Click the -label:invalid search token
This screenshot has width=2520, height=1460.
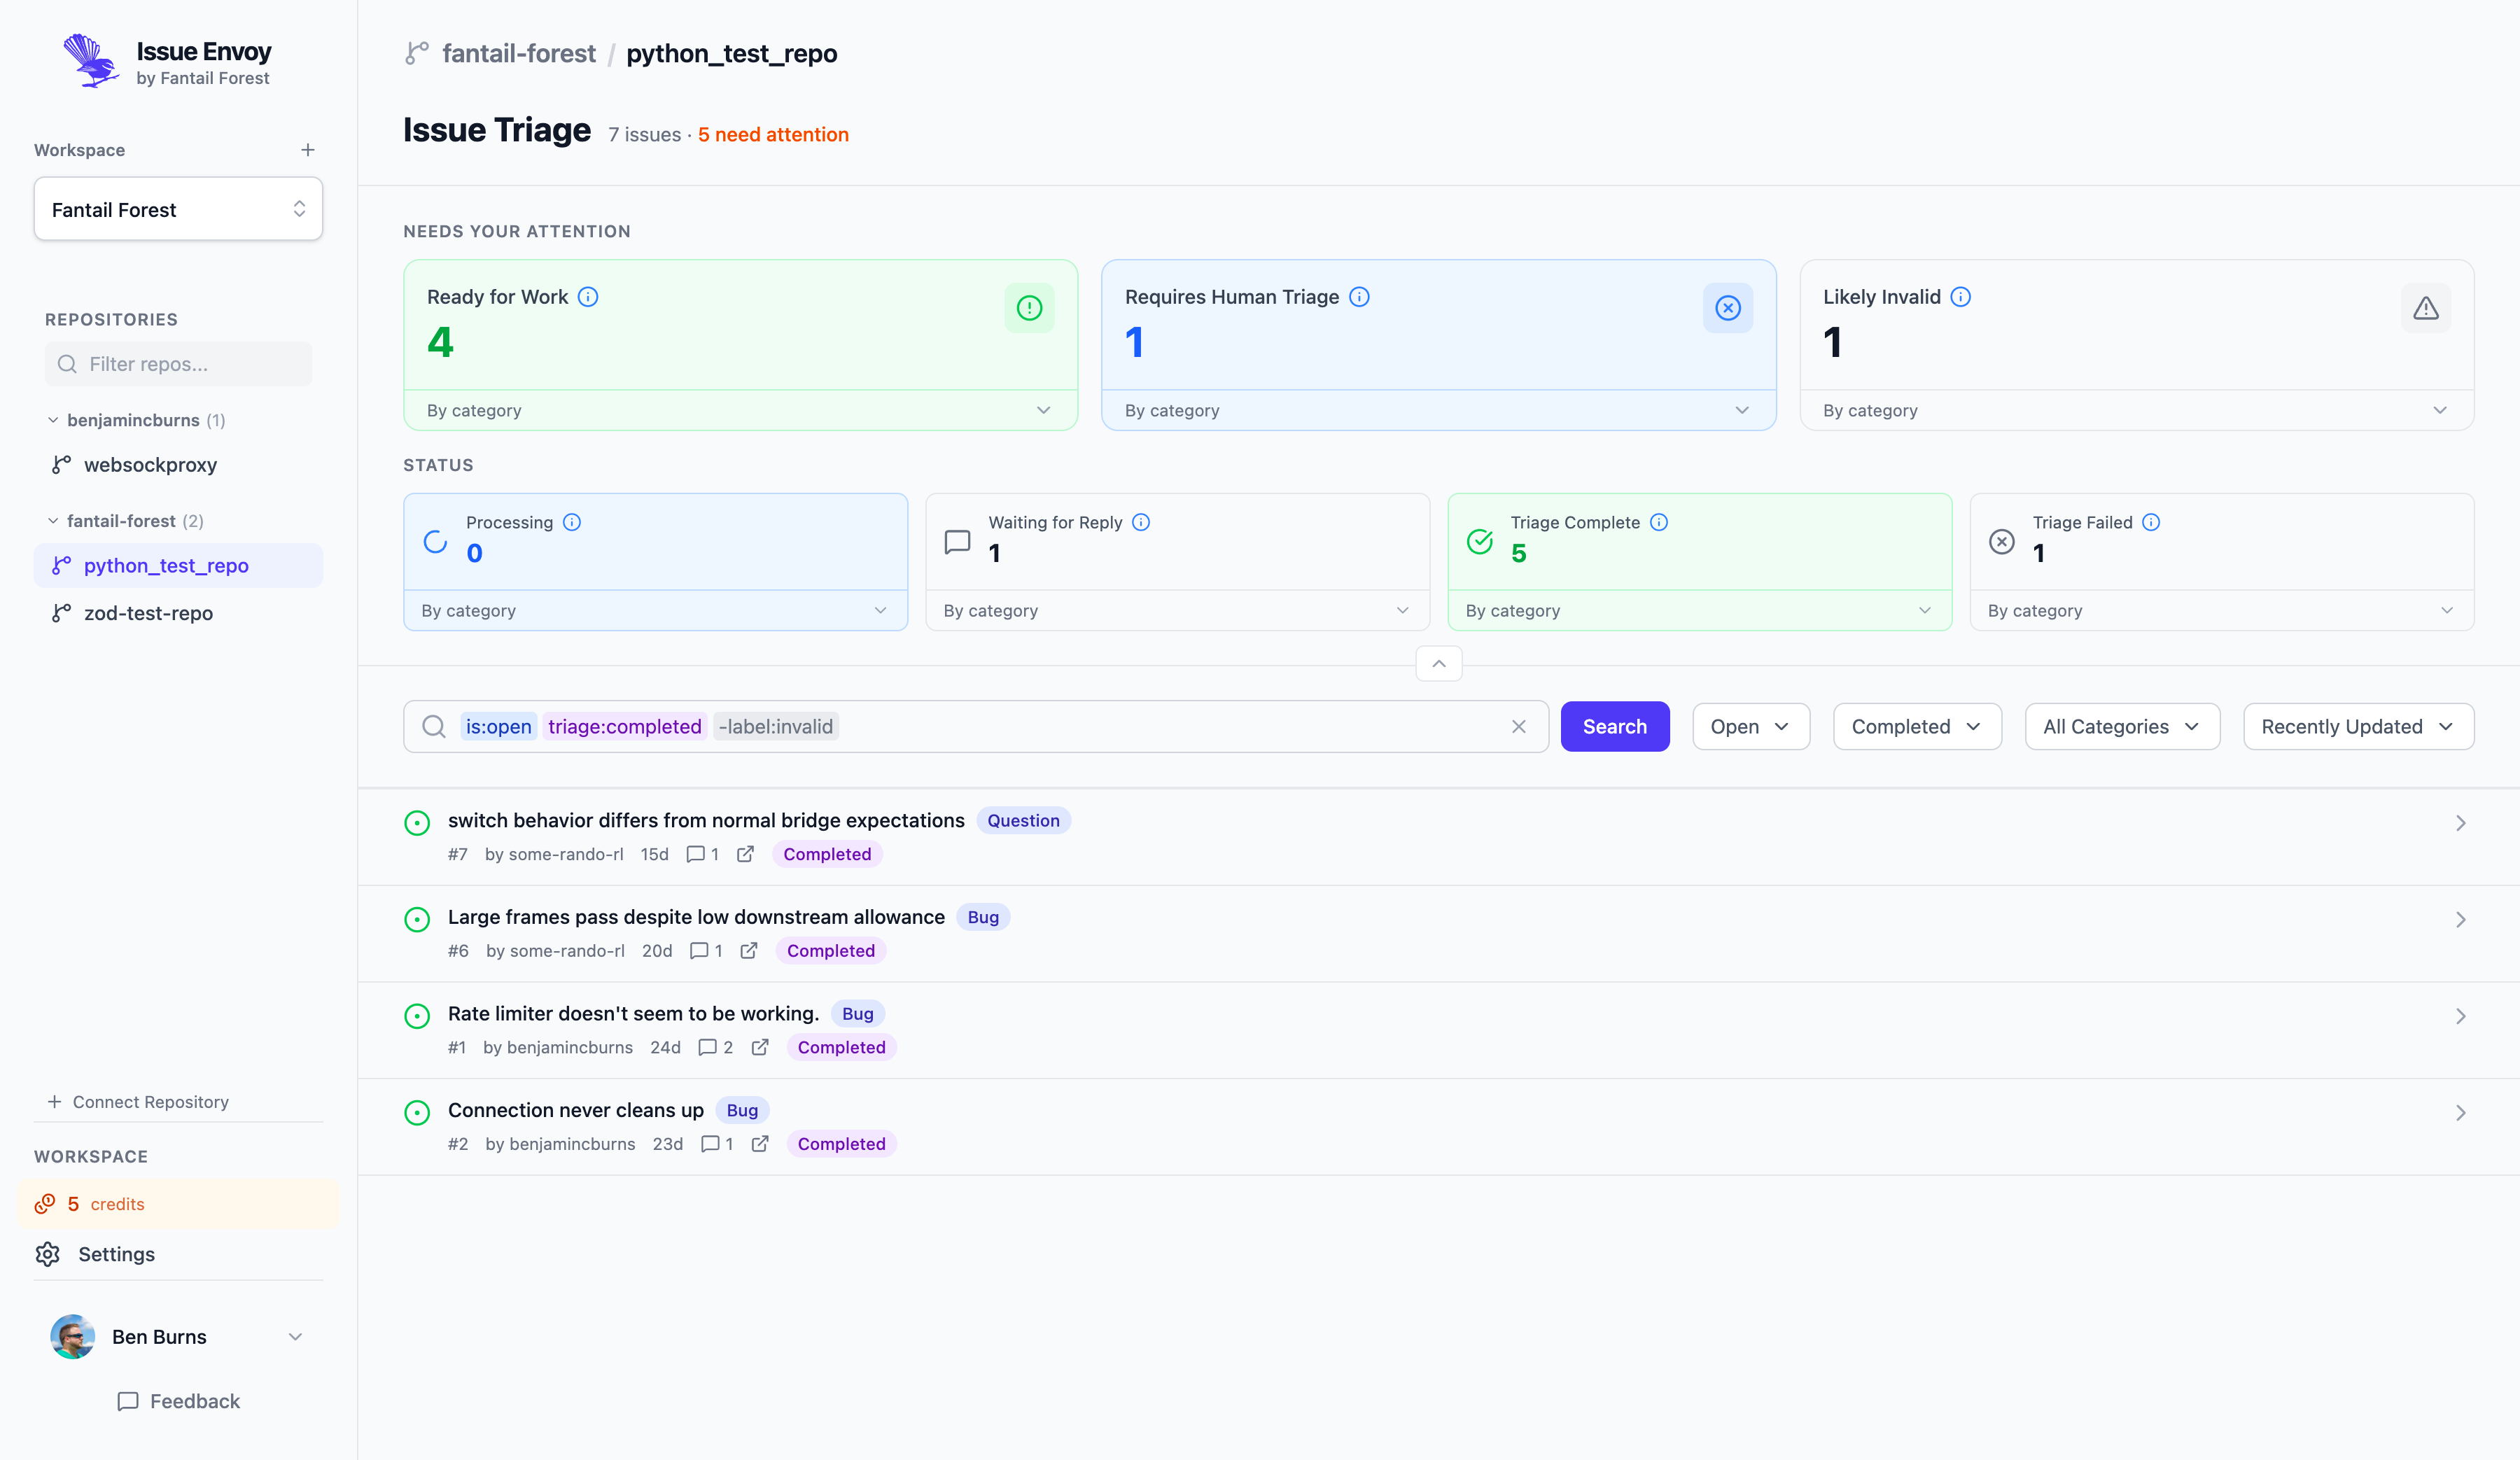(776, 727)
